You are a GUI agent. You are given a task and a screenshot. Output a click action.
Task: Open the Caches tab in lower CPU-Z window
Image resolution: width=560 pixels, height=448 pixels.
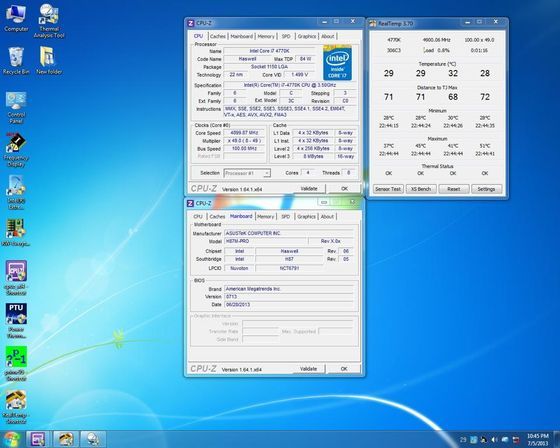217,216
